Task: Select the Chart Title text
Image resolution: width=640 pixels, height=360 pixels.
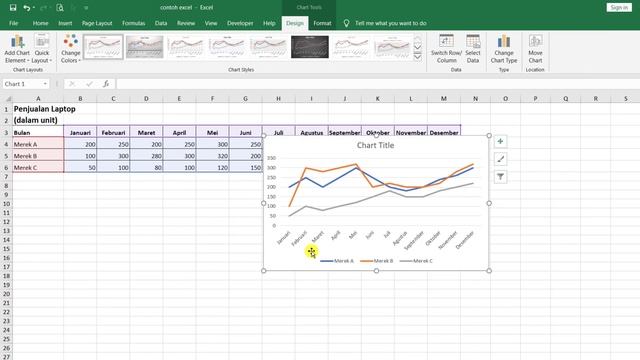Action: (376, 145)
